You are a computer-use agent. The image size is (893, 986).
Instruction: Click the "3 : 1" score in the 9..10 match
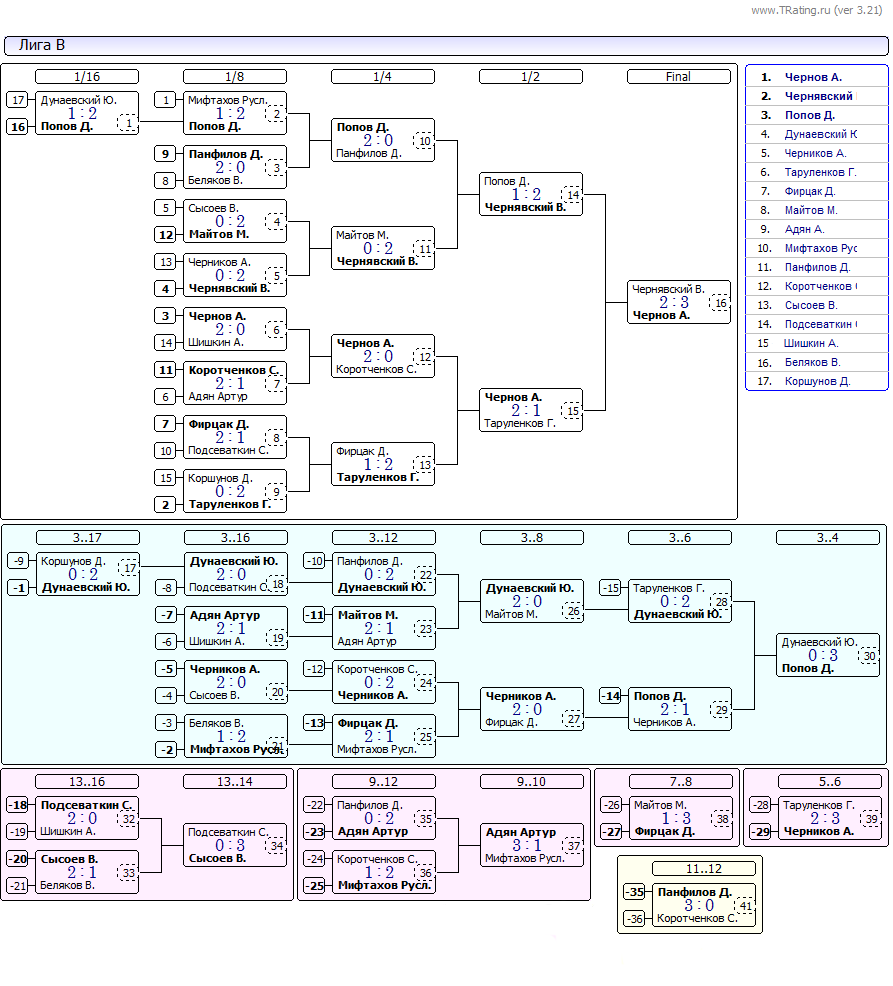pos(527,846)
